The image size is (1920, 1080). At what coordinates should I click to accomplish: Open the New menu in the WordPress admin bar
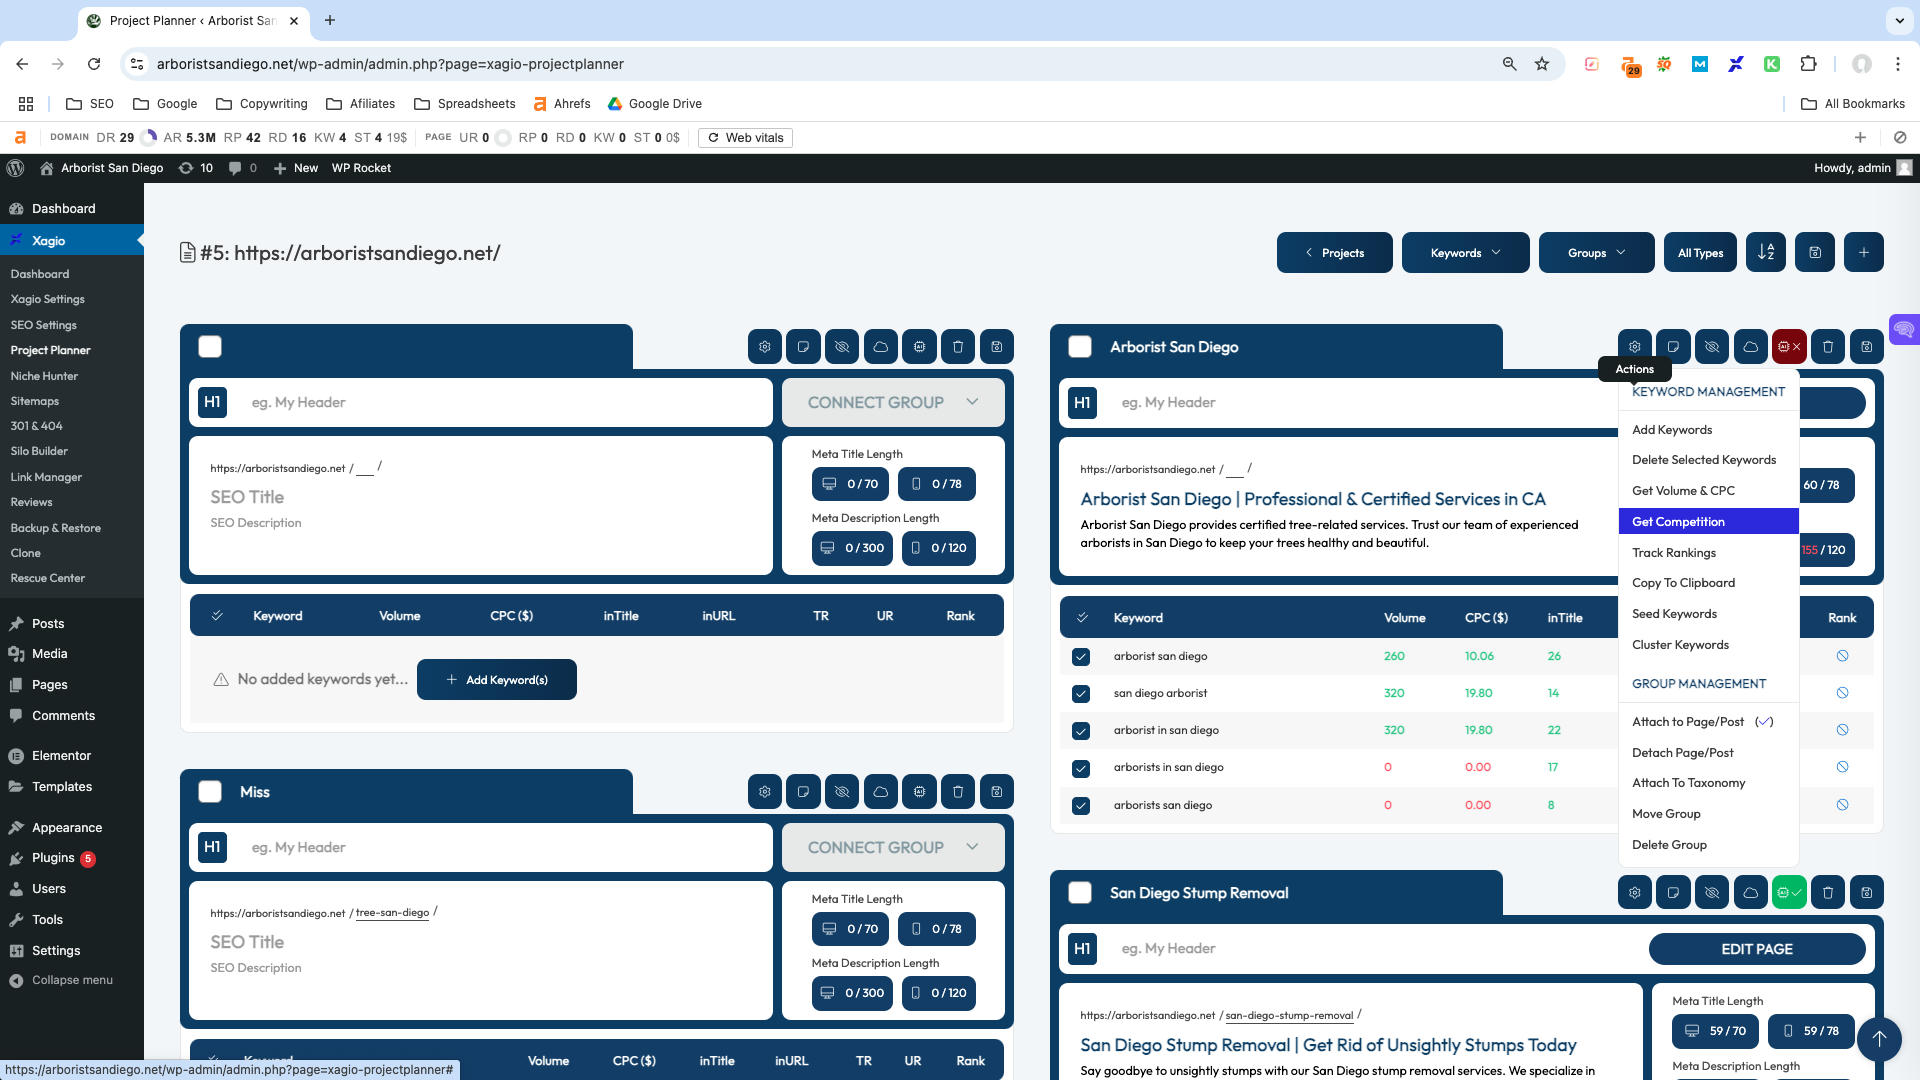(296, 168)
